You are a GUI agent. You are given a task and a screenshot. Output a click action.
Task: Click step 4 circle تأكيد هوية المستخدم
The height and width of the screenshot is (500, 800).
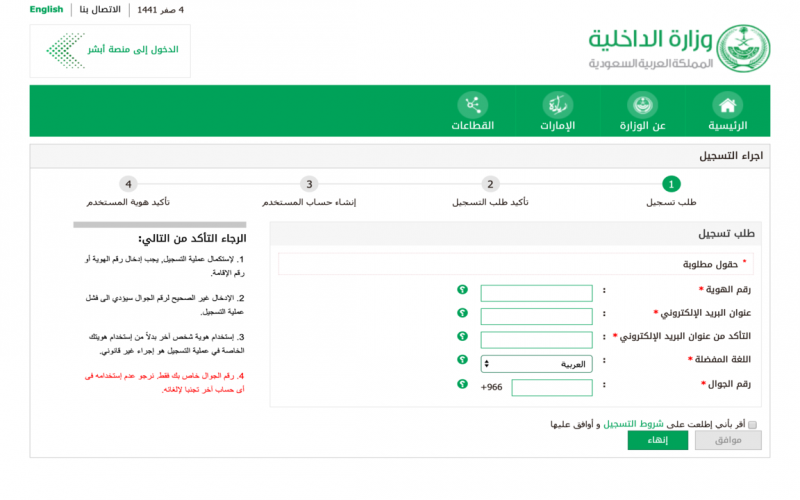click(128, 184)
